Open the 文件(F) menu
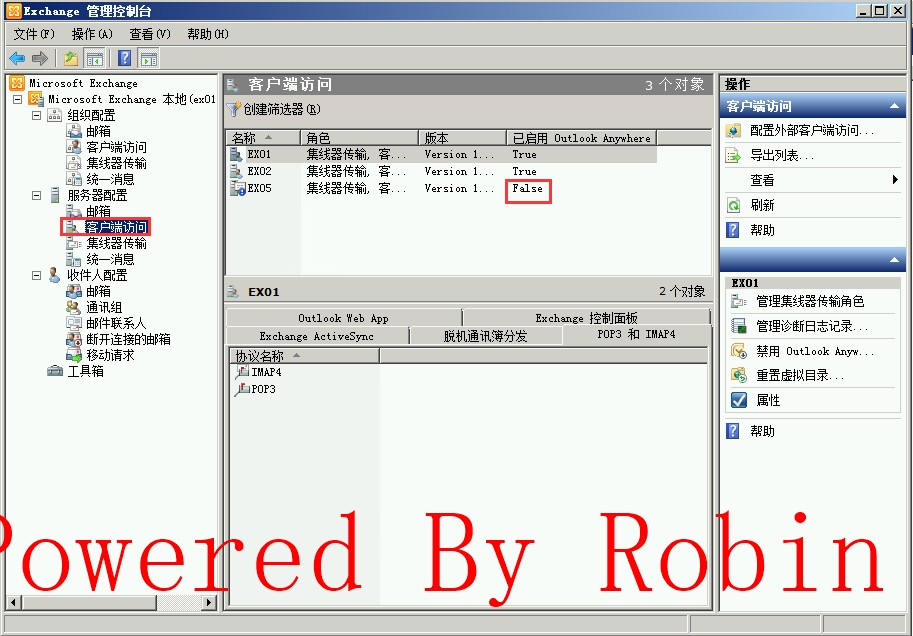This screenshot has width=913, height=636. (34, 34)
